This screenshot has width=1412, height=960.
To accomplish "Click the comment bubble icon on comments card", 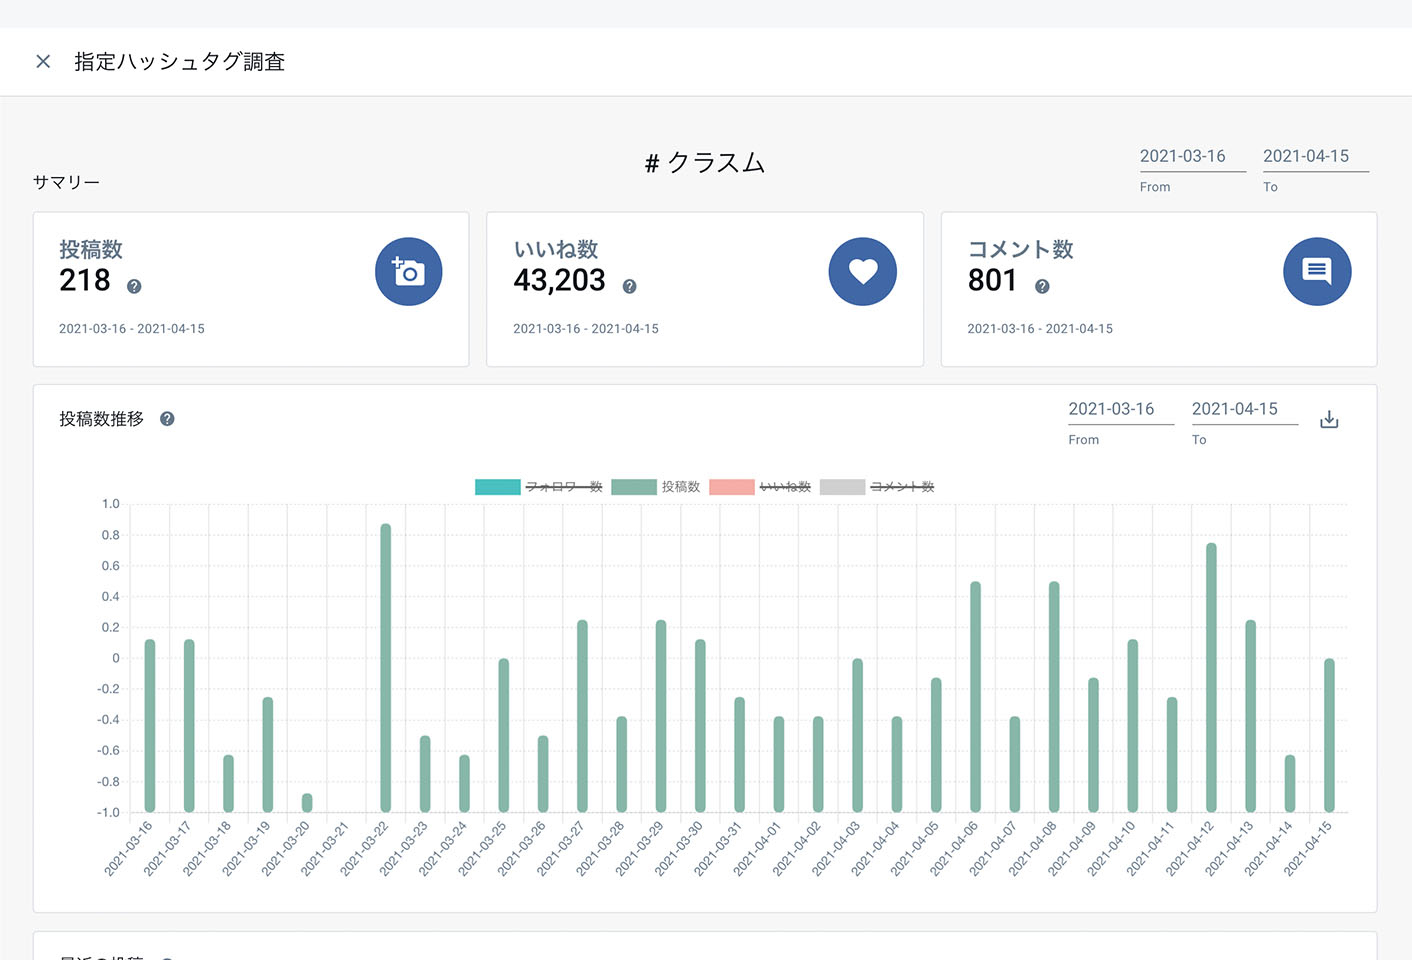I will tap(1316, 272).
